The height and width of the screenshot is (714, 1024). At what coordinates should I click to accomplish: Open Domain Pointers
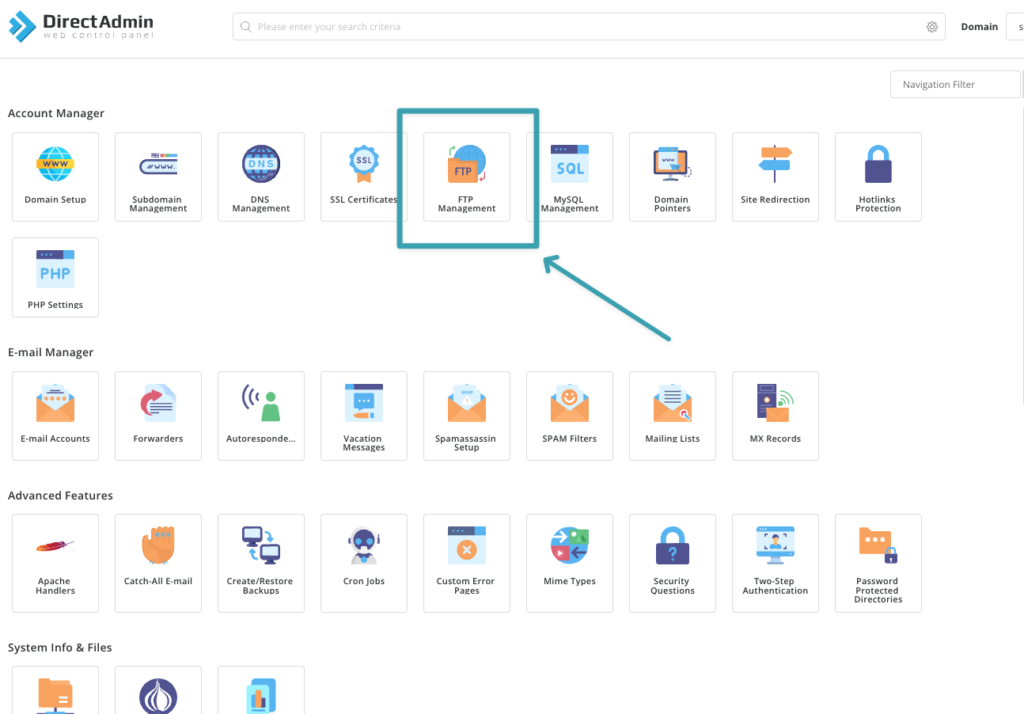pyautogui.click(x=673, y=177)
